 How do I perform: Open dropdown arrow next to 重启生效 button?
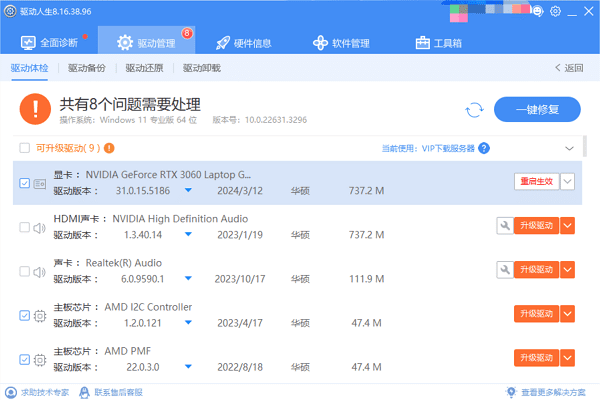pos(568,181)
